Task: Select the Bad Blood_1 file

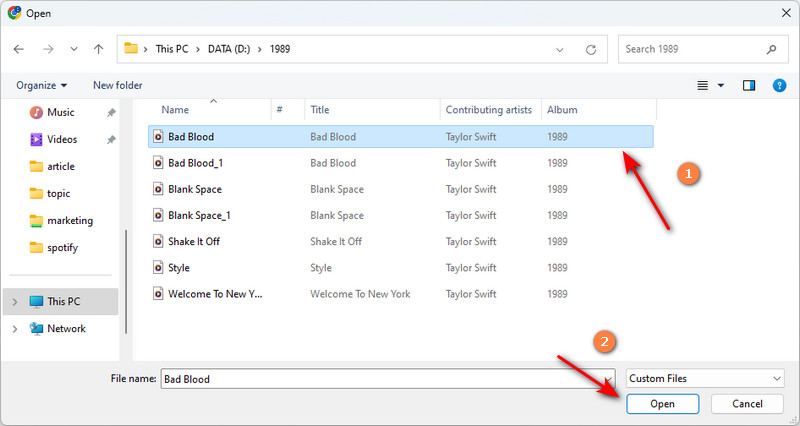Action: (401, 163)
